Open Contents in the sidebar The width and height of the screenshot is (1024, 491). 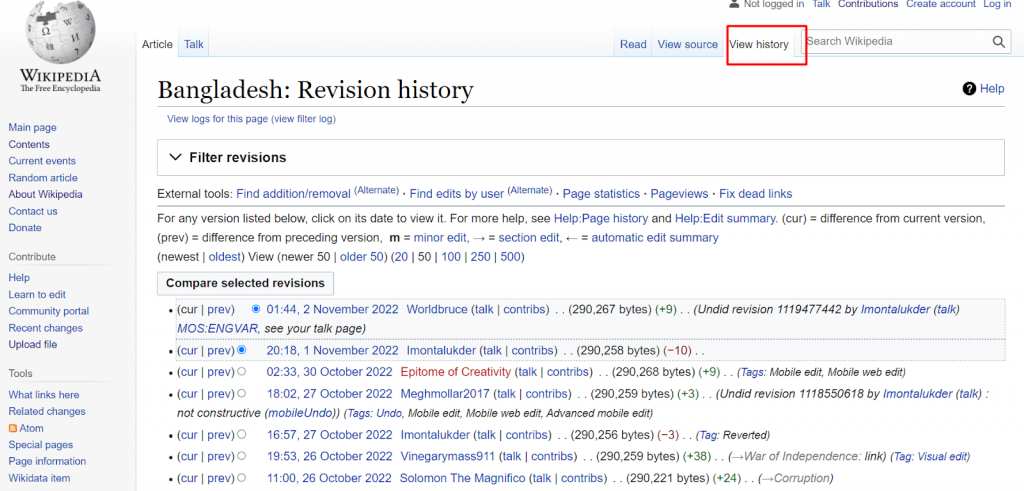pyautogui.click(x=29, y=144)
